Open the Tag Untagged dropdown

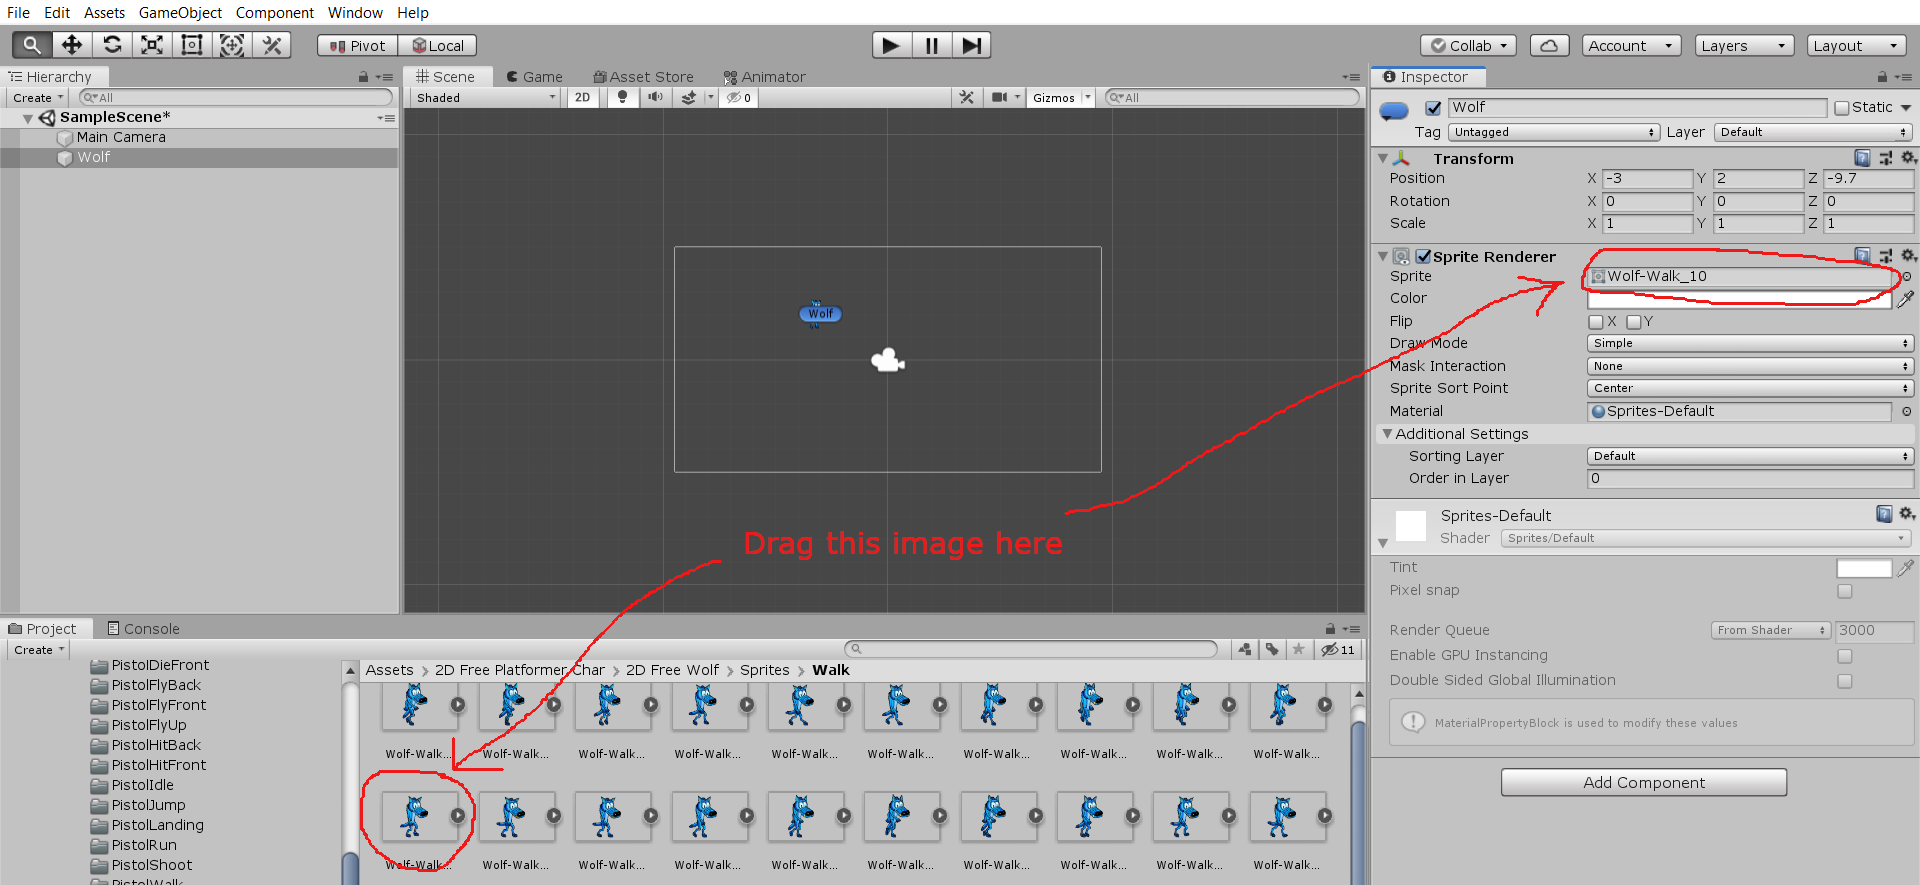[x=1554, y=132]
